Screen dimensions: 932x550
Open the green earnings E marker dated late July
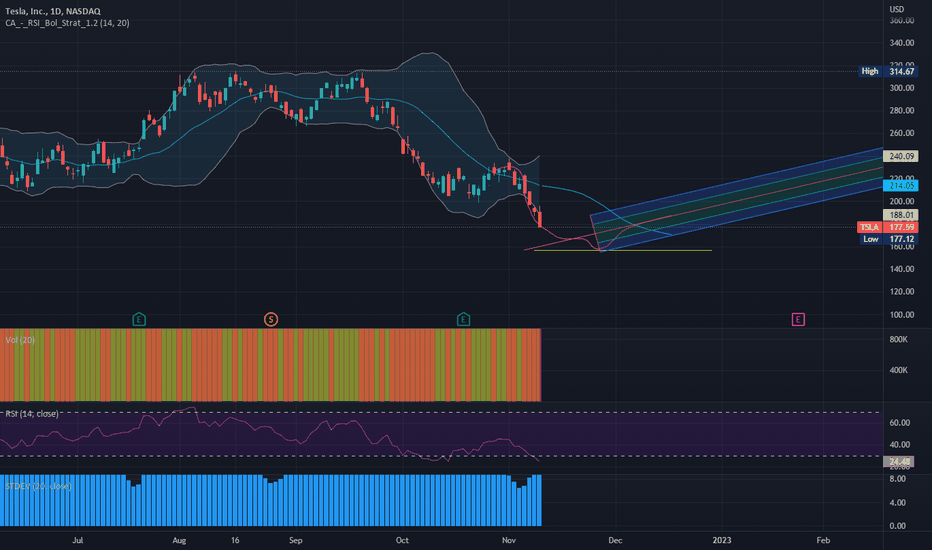point(138,320)
